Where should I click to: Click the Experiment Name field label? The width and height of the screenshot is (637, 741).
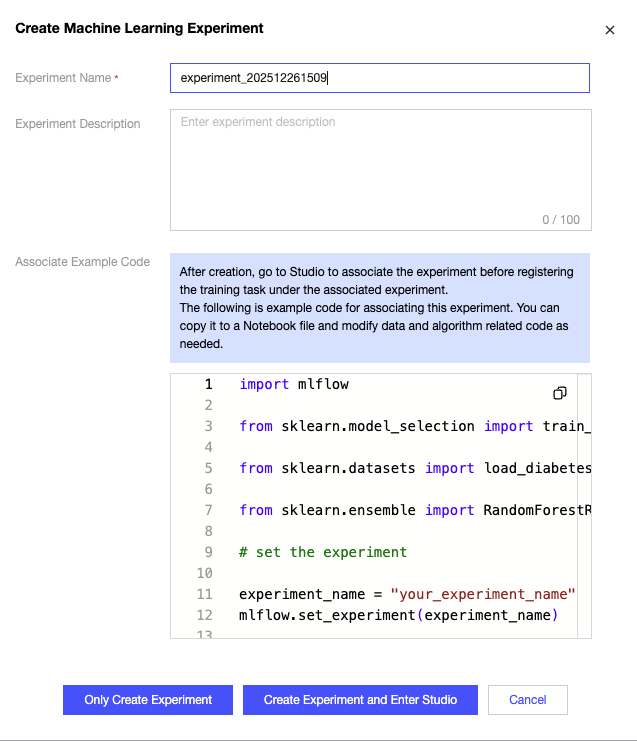point(64,78)
